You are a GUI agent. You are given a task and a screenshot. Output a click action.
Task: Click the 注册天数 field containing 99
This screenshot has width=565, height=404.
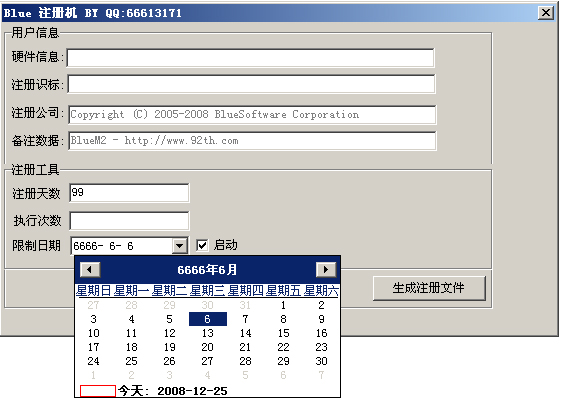(x=129, y=193)
